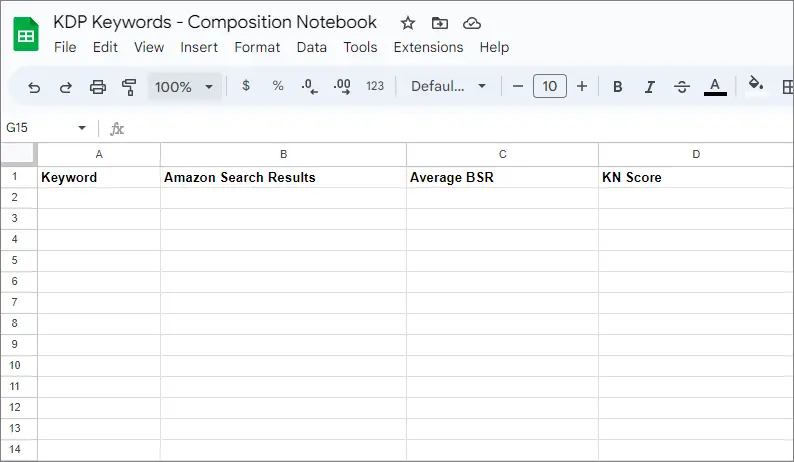Open the Edit menu
794x462 pixels.
(x=105, y=47)
